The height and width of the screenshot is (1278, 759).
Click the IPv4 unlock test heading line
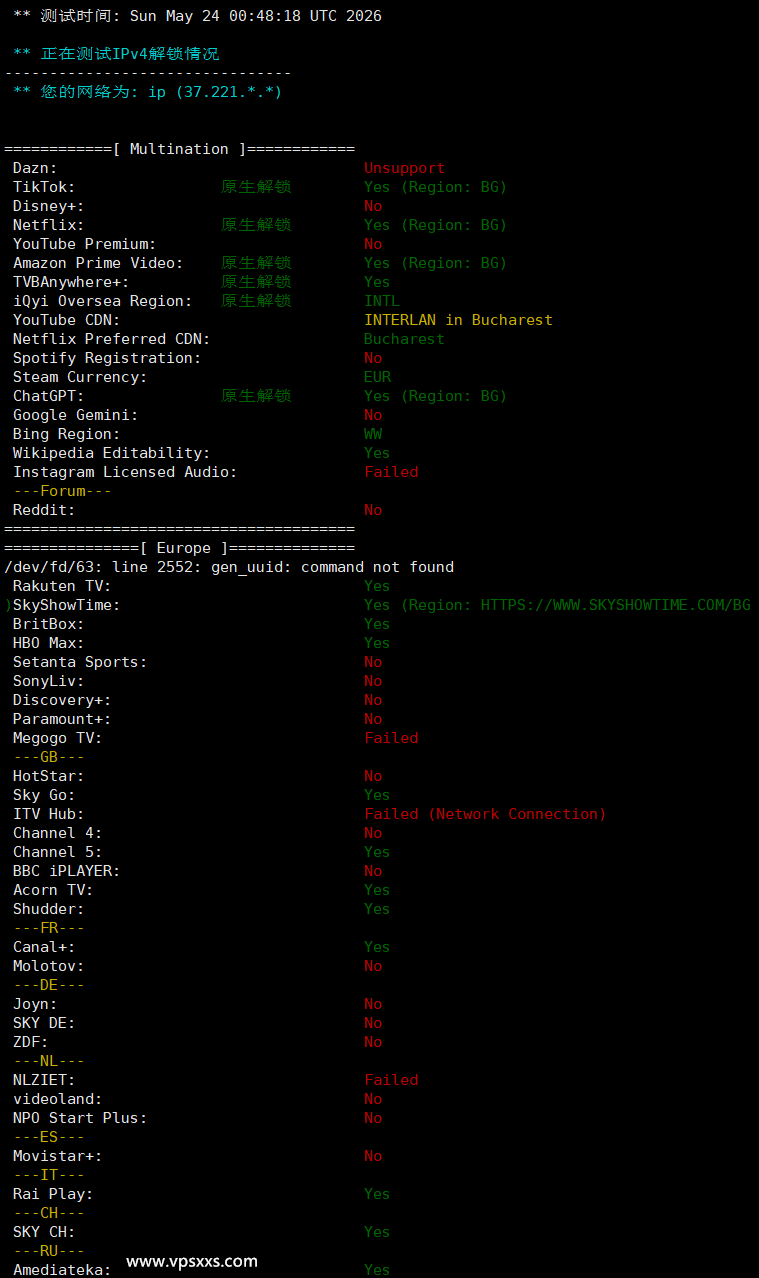116,54
